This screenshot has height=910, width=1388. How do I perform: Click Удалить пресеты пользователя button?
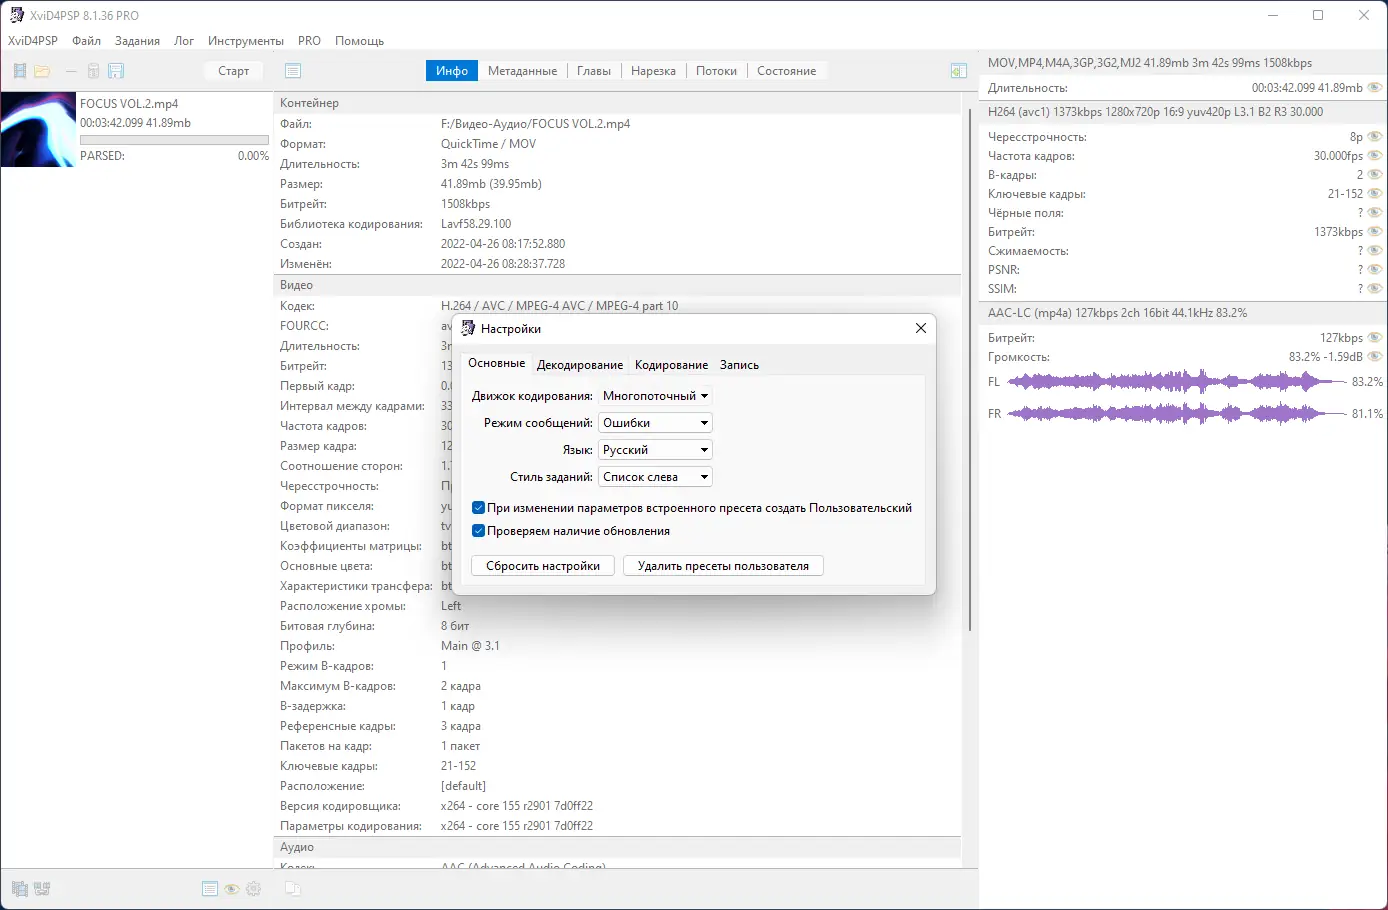pos(724,566)
